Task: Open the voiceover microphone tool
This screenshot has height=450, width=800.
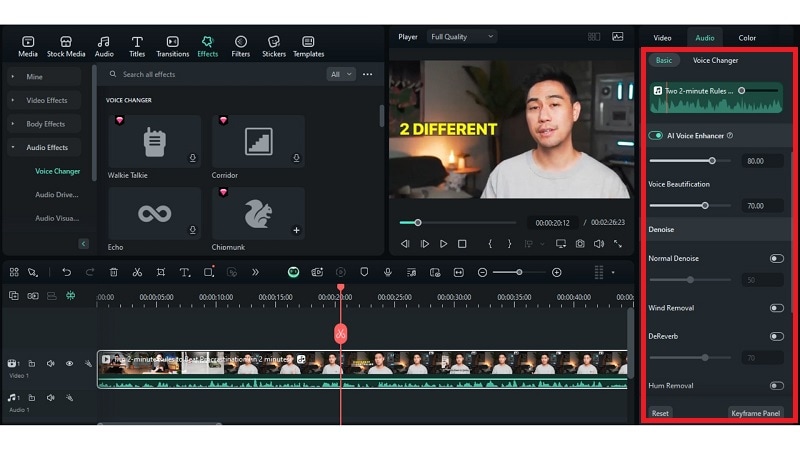Action: pyautogui.click(x=388, y=272)
